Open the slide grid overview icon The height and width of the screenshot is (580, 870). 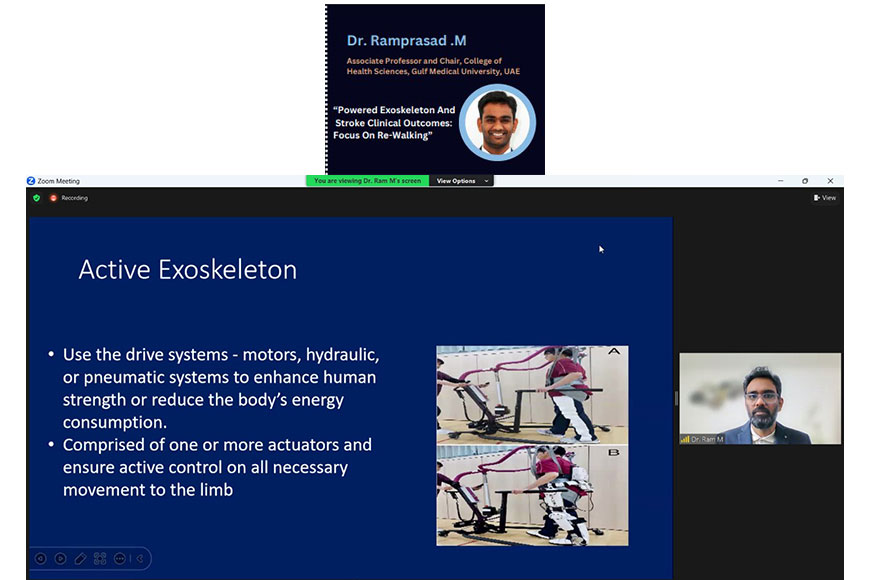100,559
